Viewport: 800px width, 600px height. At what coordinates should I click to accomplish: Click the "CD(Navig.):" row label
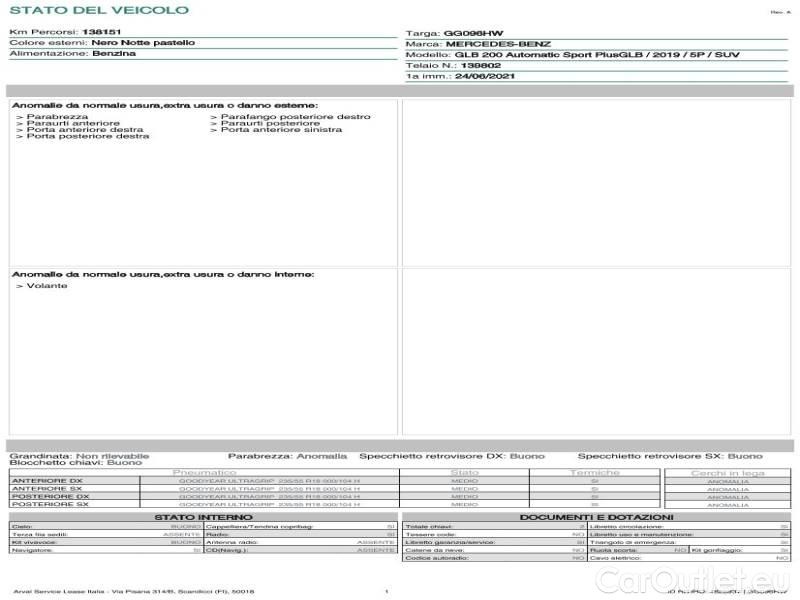[227, 551]
